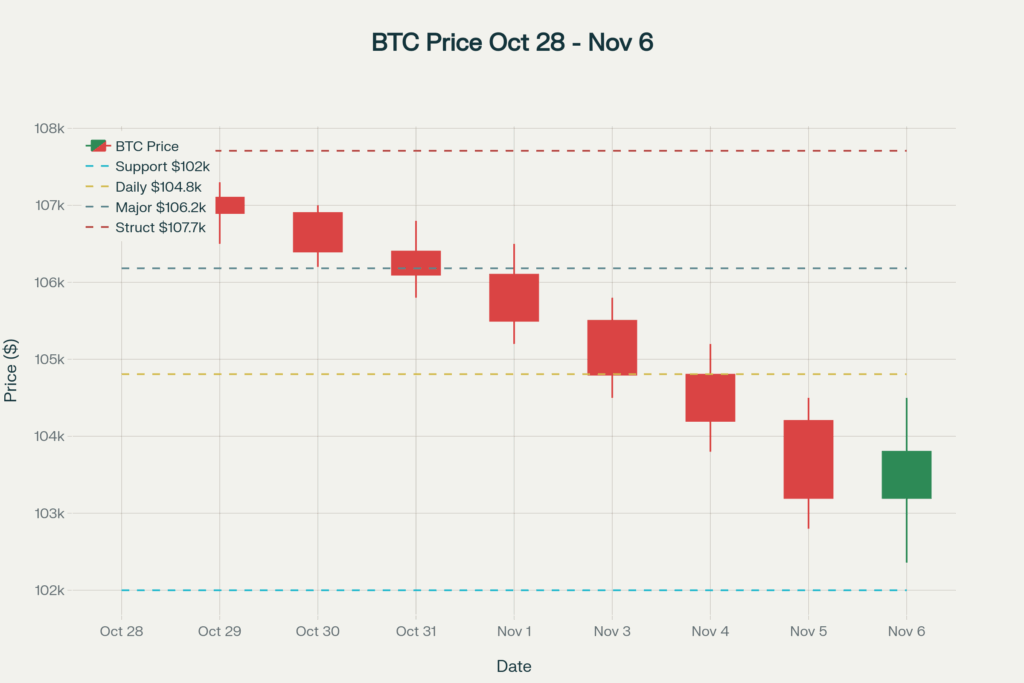Select the red Nov 5 candlestick
This screenshot has height=683, width=1024.
[x=808, y=459]
